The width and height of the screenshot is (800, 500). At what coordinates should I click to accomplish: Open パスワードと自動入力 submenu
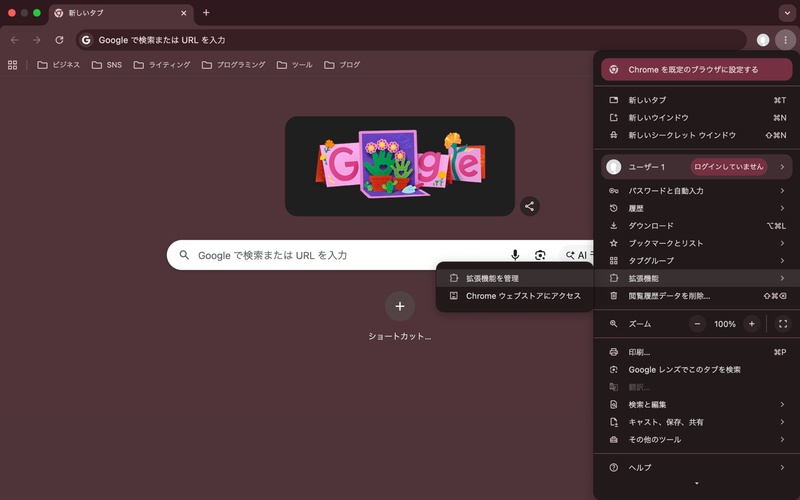[x=696, y=191]
